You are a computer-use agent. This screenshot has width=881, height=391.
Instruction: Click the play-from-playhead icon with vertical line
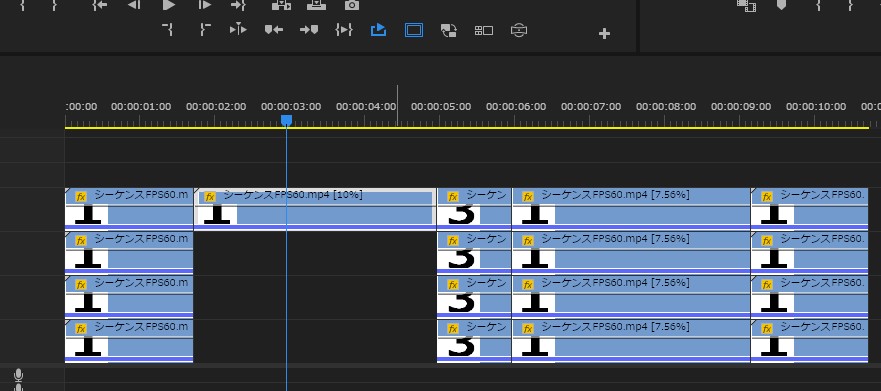(x=238, y=30)
